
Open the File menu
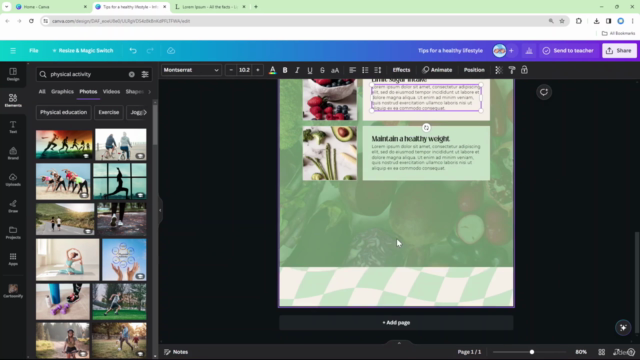click(33, 51)
